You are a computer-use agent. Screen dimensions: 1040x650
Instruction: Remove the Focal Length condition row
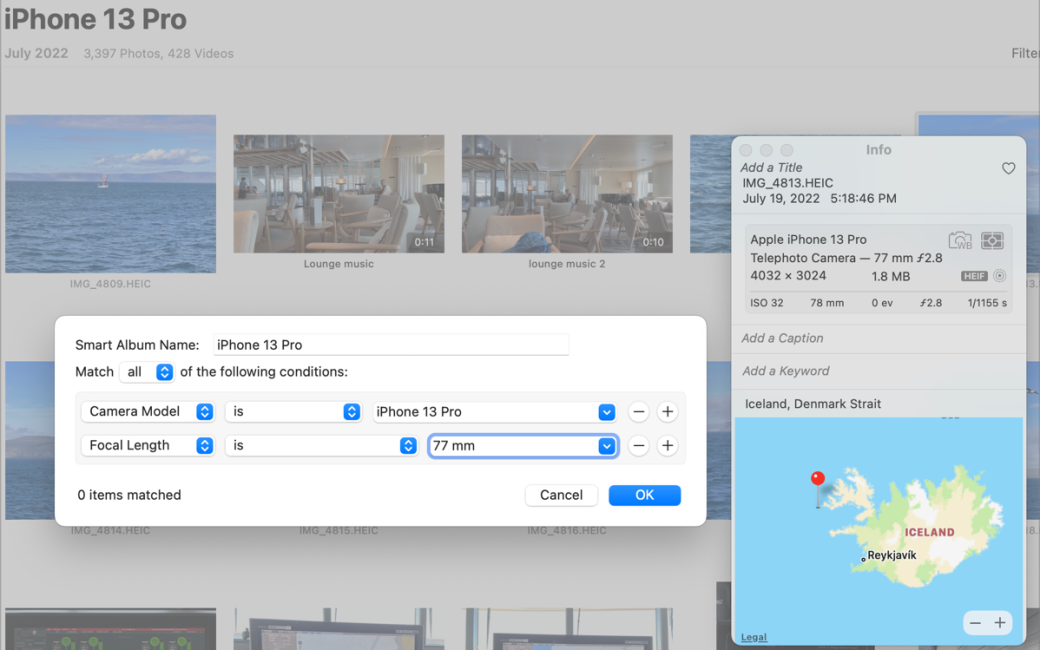pyautogui.click(x=638, y=446)
